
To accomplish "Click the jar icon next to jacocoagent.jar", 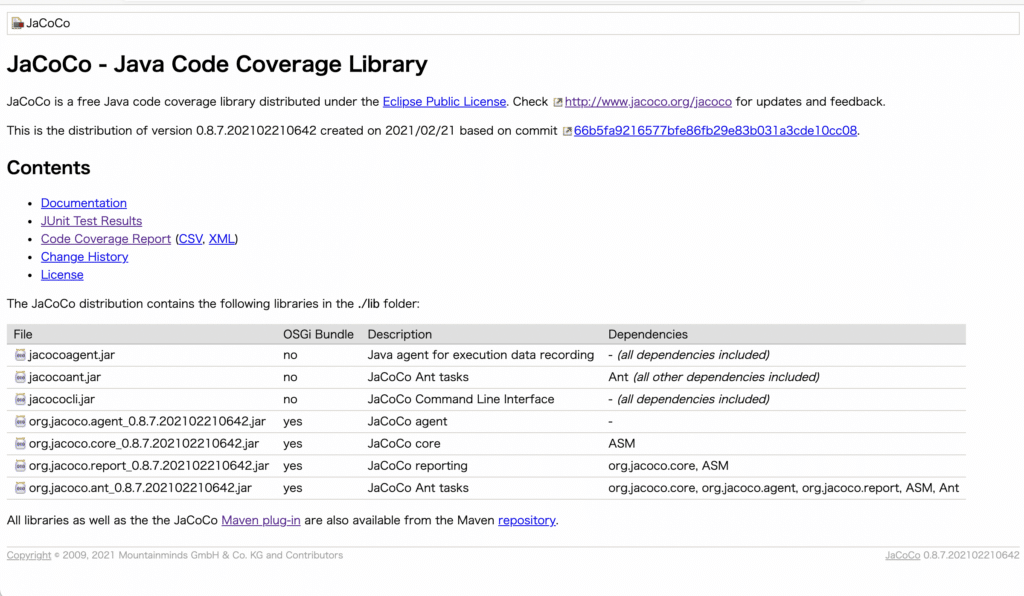I will click(x=20, y=355).
